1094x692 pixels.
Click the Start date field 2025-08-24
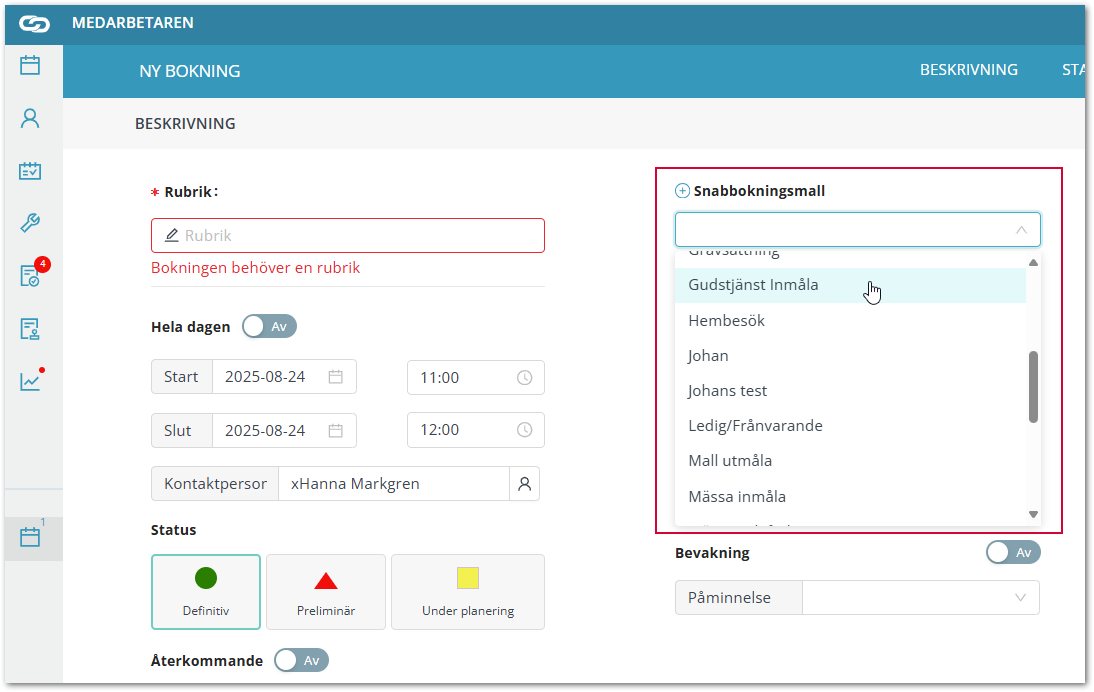point(284,377)
